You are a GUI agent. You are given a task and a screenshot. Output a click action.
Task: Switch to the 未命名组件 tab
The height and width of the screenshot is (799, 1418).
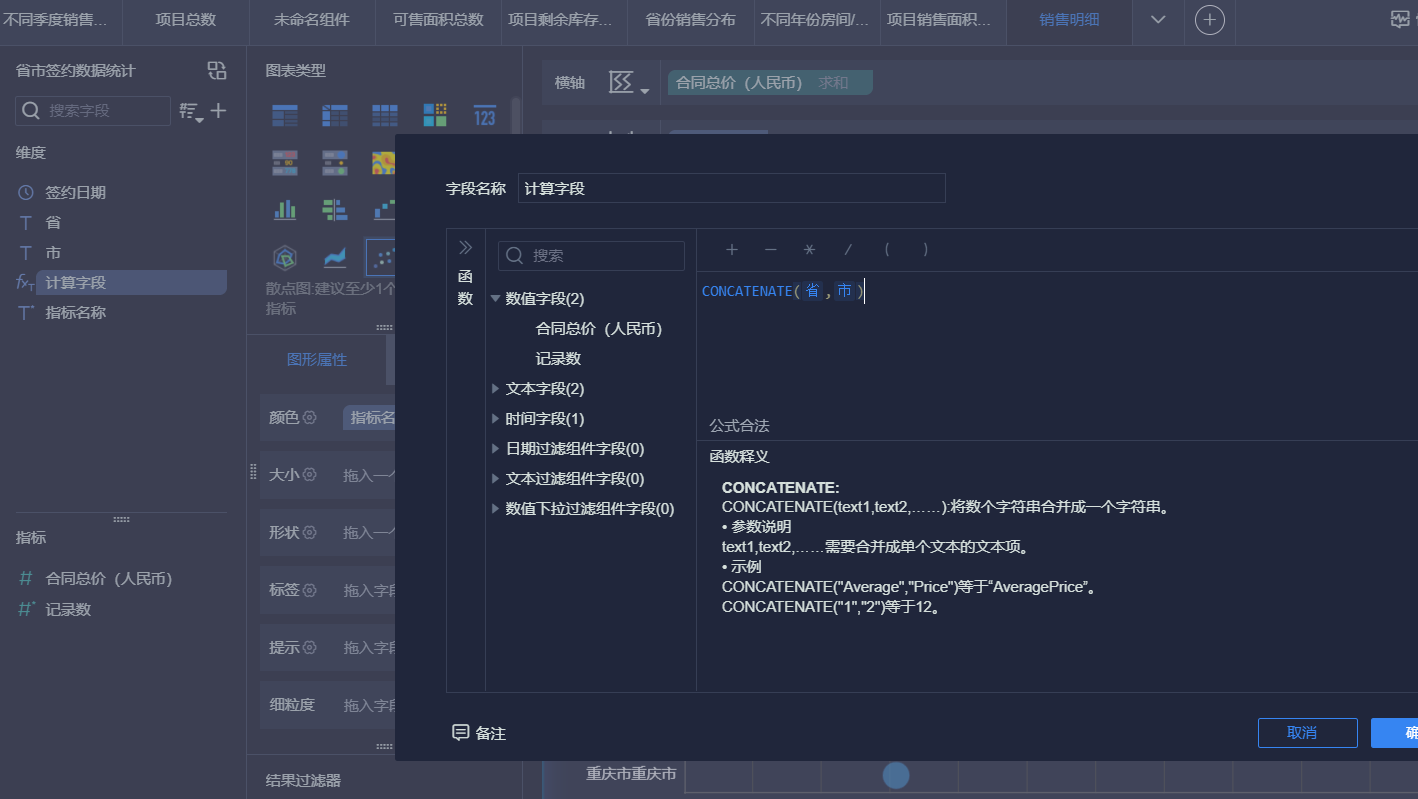click(x=312, y=20)
